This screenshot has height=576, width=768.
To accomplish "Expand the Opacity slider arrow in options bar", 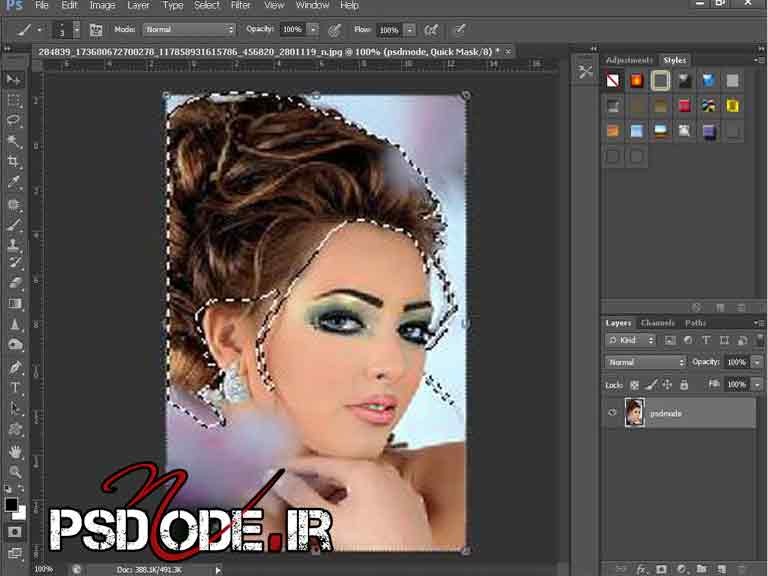I will tap(313, 30).
